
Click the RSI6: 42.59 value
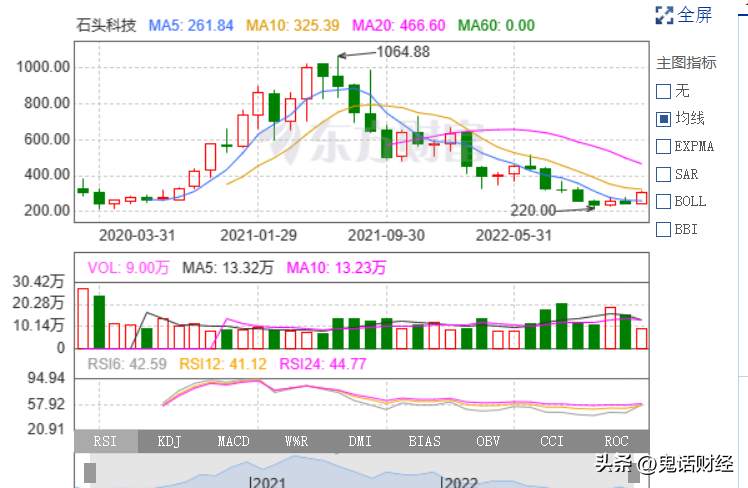(x=127, y=364)
